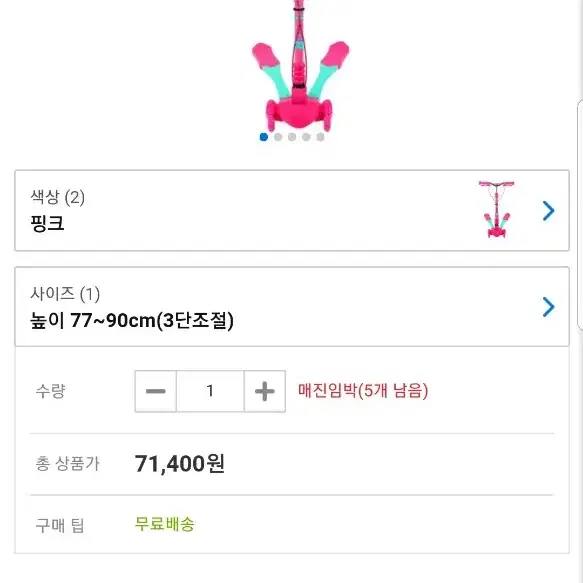
Task: Edit the quantity number field
Action: tap(210, 391)
